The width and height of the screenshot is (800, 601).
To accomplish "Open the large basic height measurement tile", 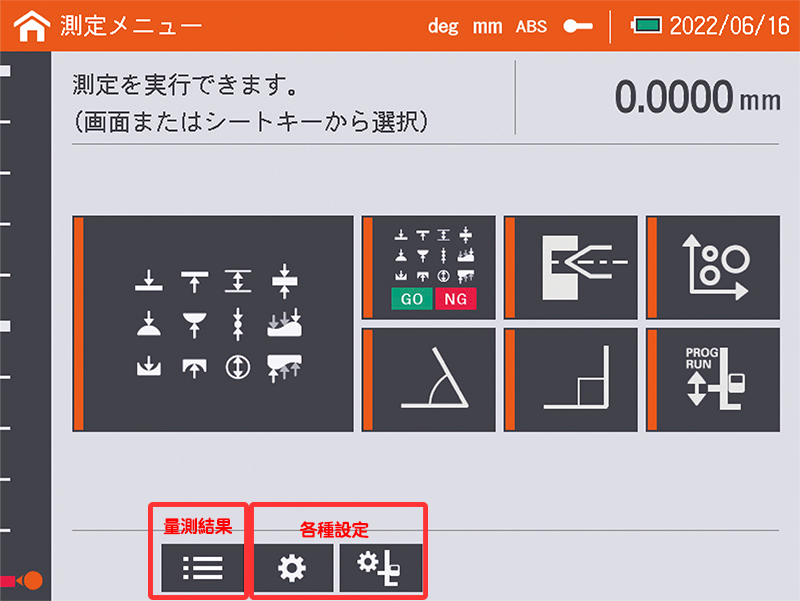I will (x=214, y=323).
